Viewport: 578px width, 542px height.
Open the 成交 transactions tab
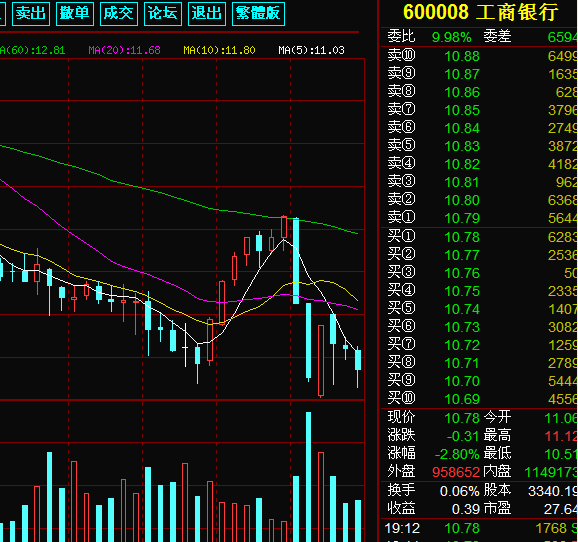(x=119, y=14)
